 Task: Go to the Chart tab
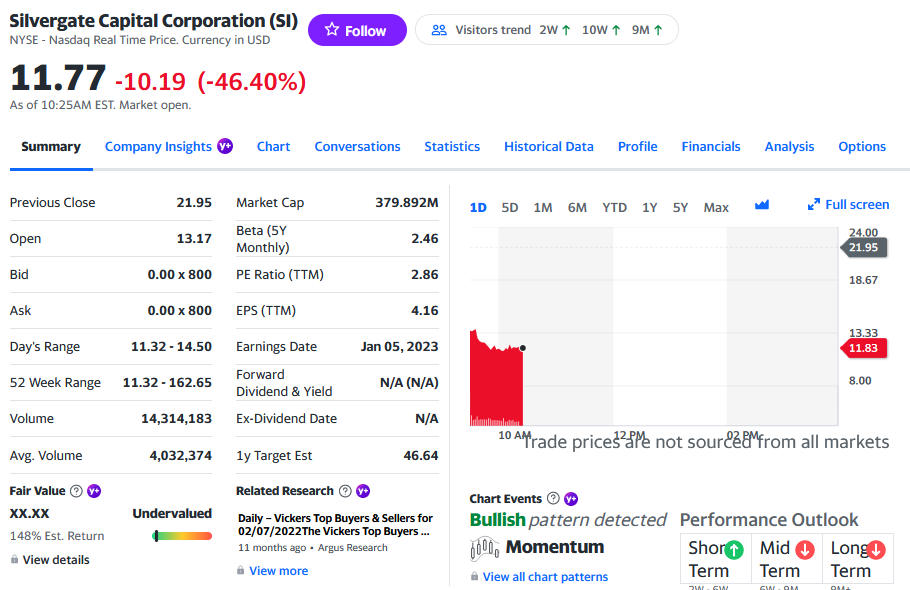273,147
